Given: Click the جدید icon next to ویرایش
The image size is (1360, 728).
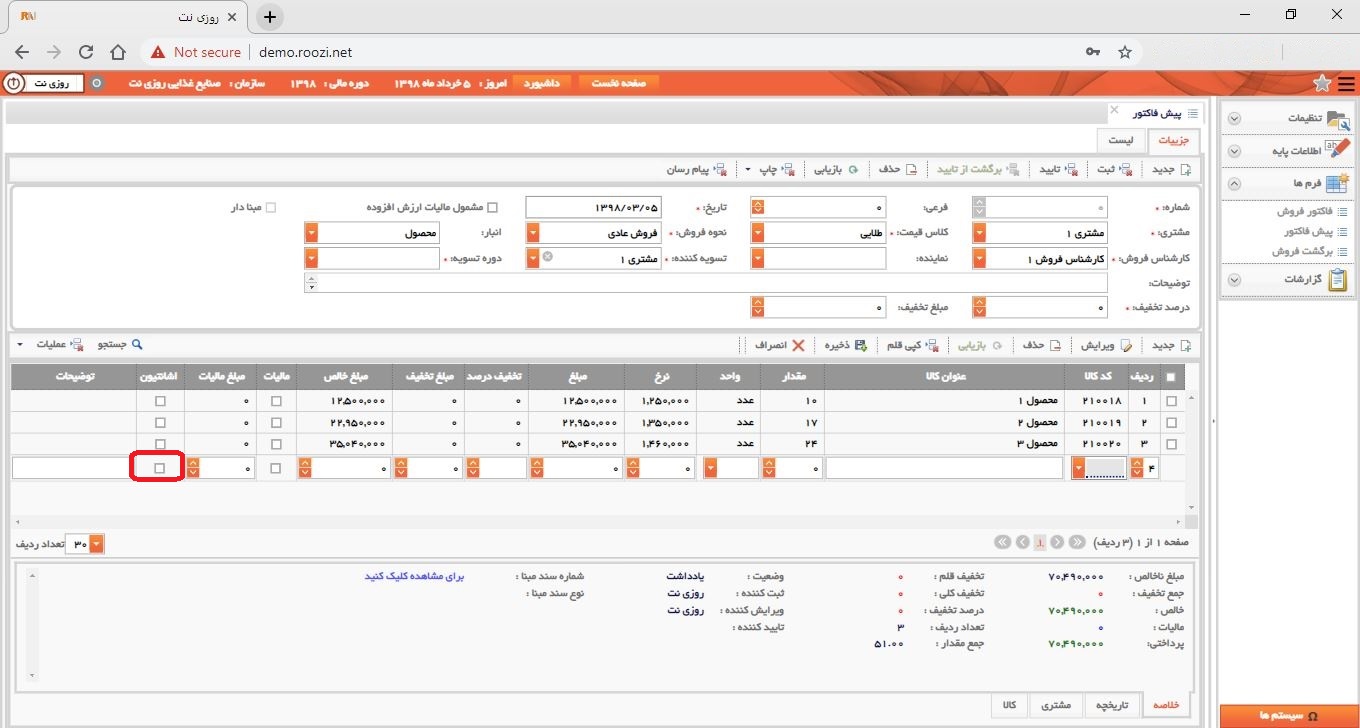Looking at the screenshot, I should 1186,345.
